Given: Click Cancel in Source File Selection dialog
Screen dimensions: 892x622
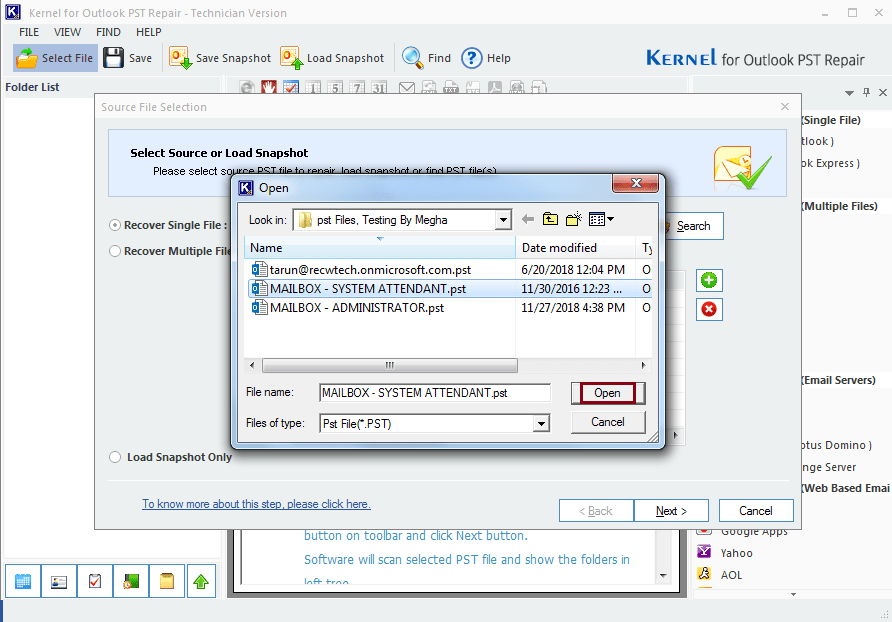Looking at the screenshot, I should (756, 510).
